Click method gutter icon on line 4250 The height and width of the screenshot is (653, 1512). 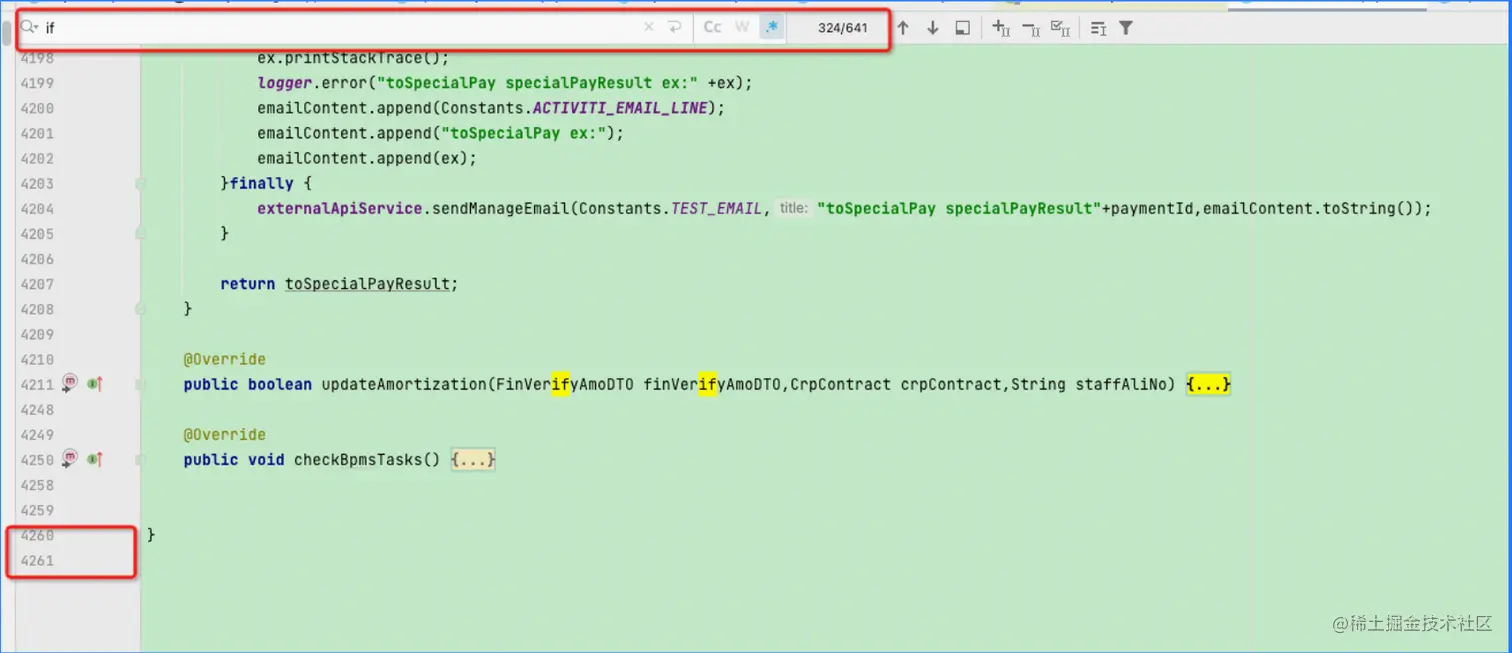69,458
